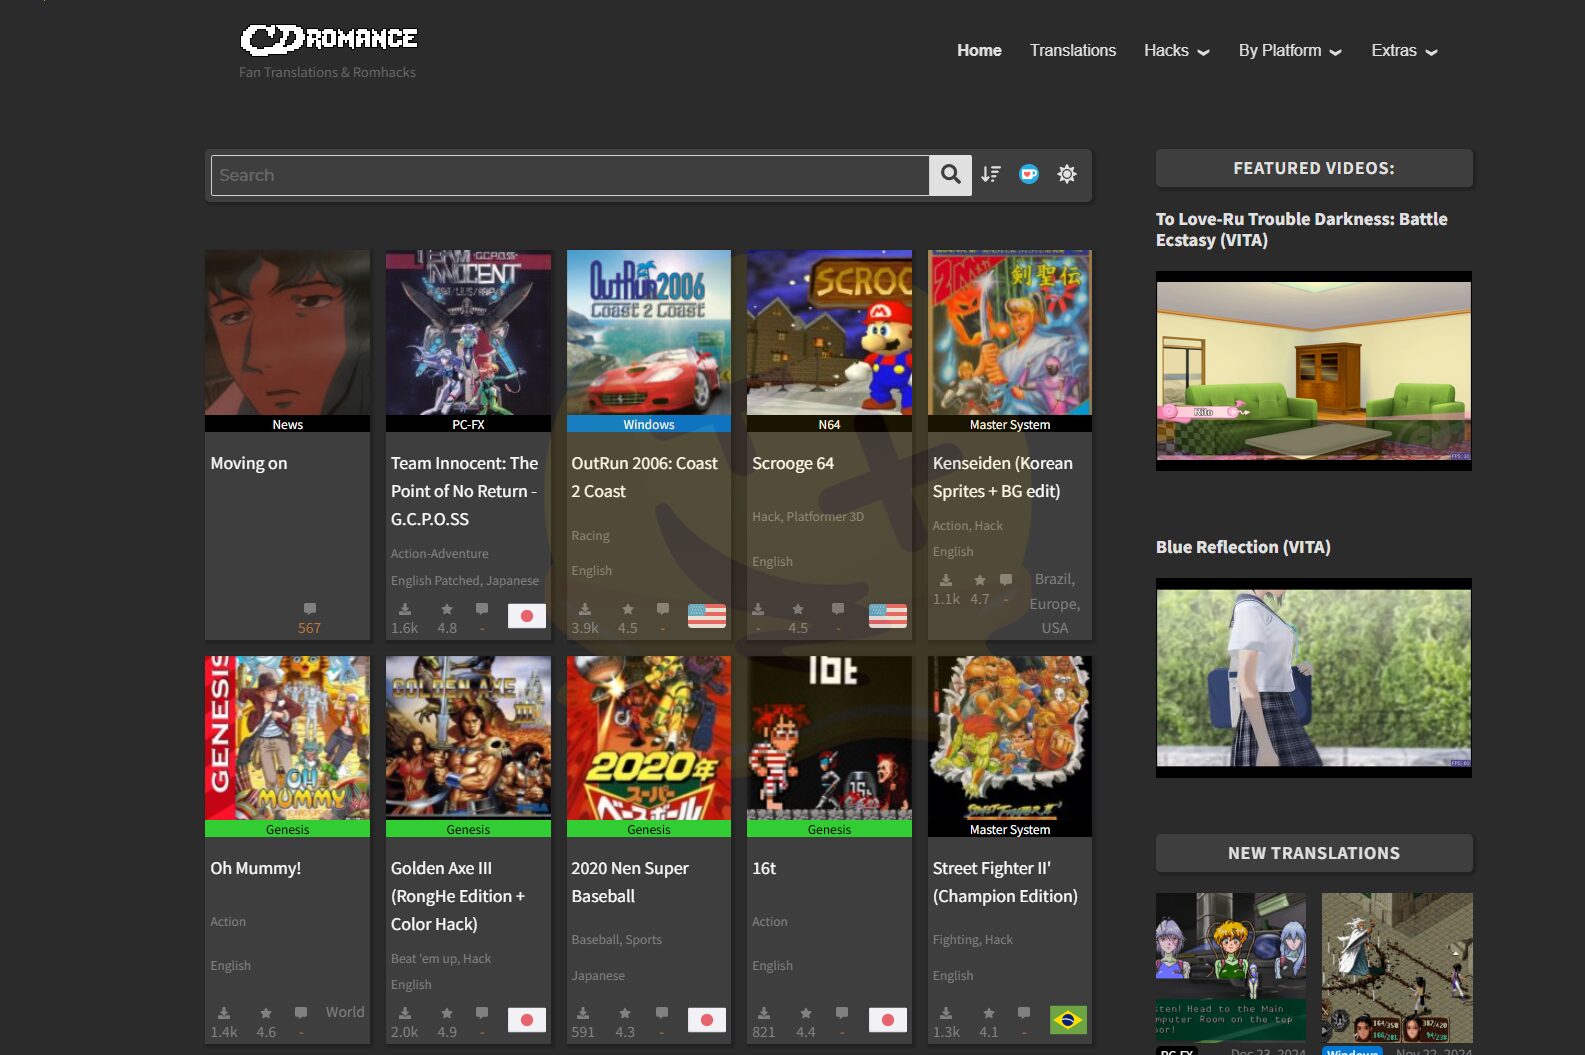Click Japan flag on 2020 Nen Super Baseball
Image resolution: width=1585 pixels, height=1055 pixels.
tap(707, 1020)
